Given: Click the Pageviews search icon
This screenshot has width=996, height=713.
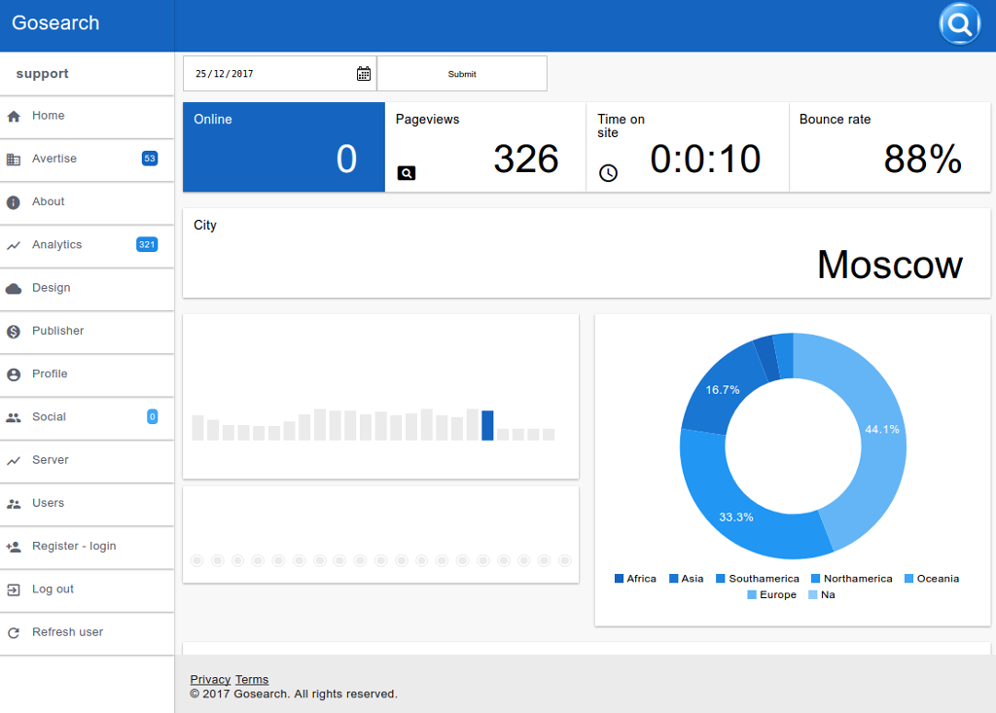Looking at the screenshot, I should coord(406,173).
